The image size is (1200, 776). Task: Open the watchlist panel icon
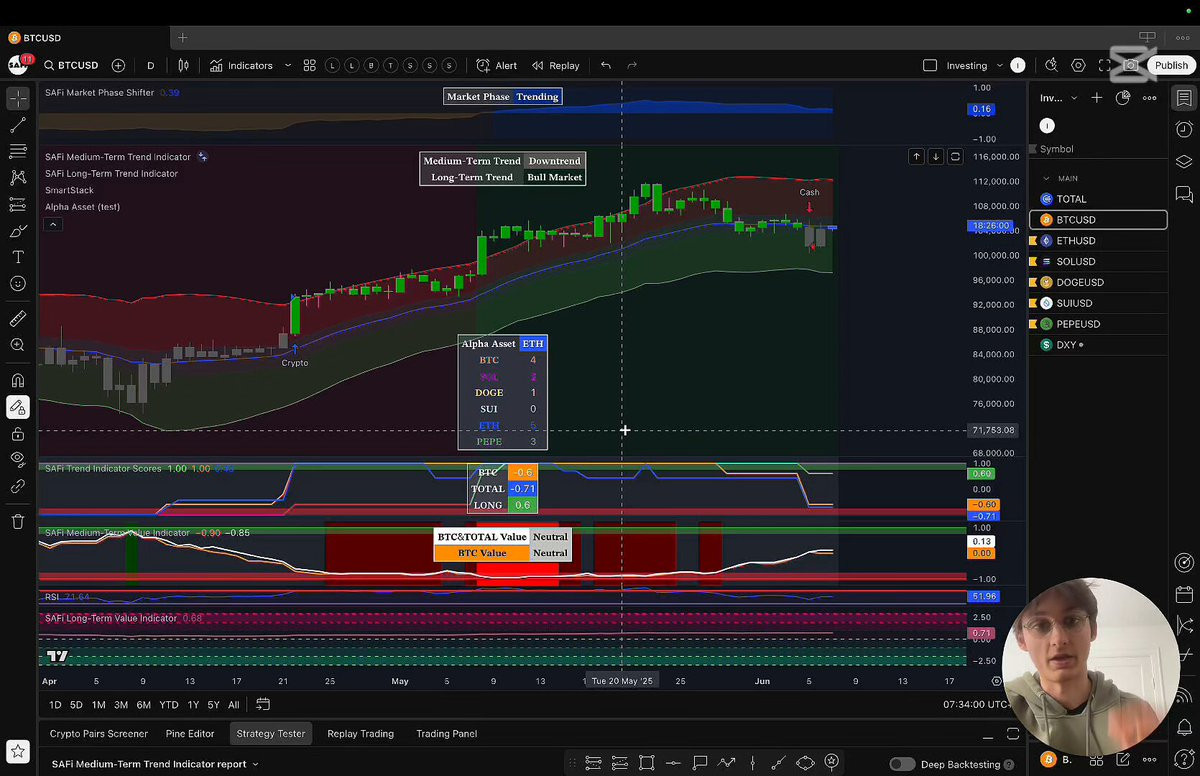click(x=1184, y=98)
